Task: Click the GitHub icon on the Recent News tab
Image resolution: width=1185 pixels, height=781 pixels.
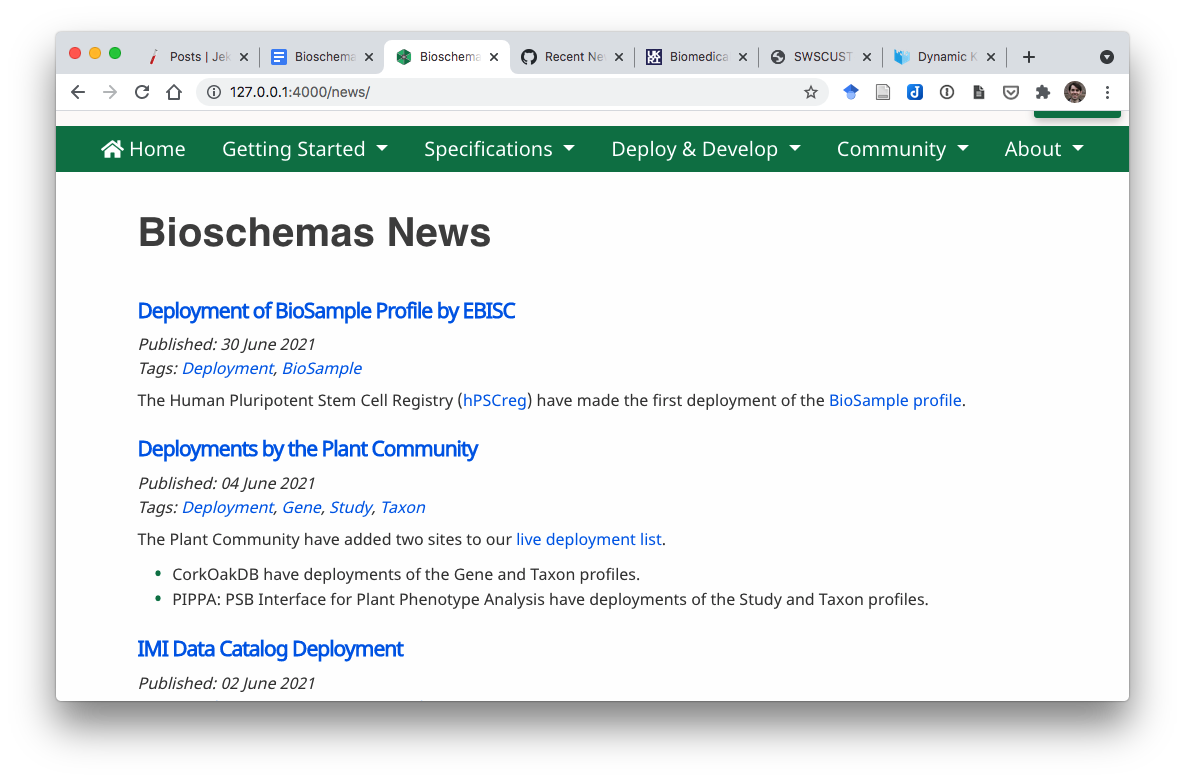Action: click(530, 57)
